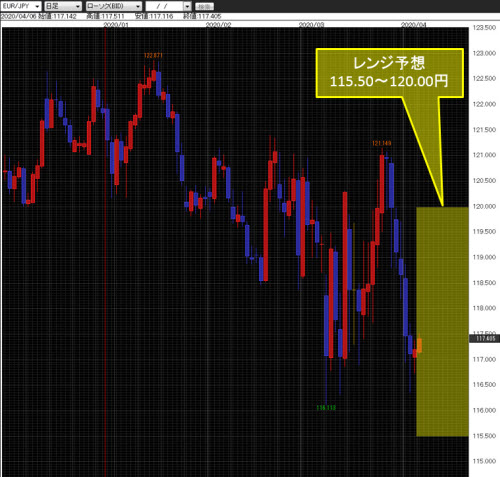Open the EUR/JPY currency pair dropdown
The image size is (500, 477).
[x=20, y=6]
